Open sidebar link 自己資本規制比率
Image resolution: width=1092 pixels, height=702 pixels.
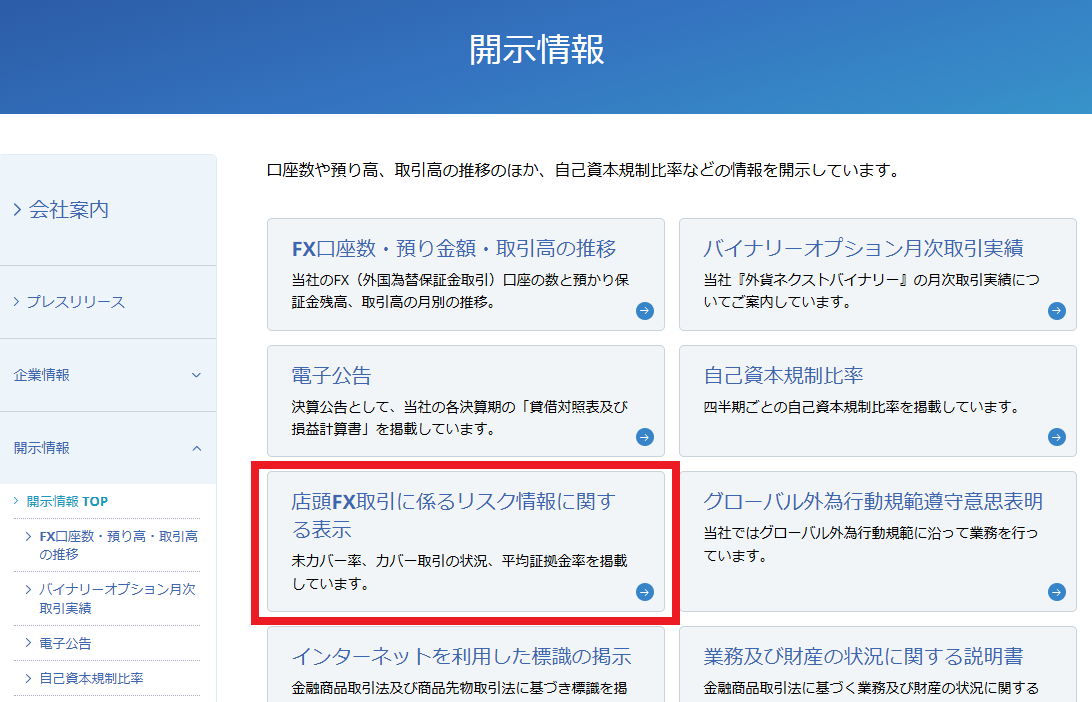(91, 678)
